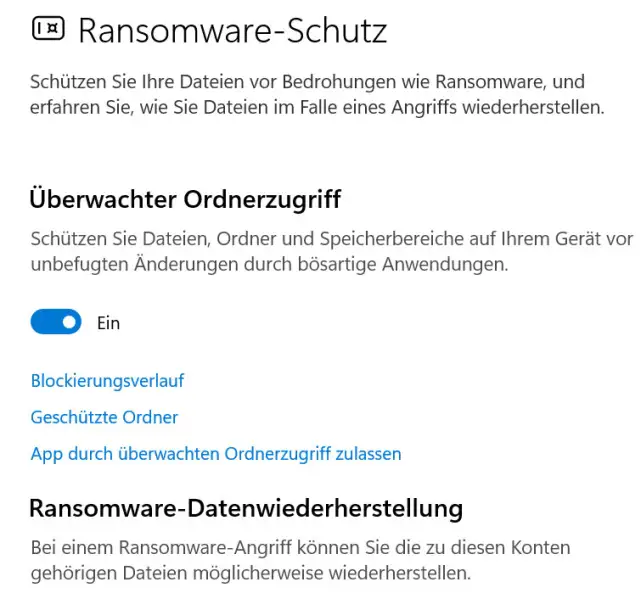Image resolution: width=640 pixels, height=610 pixels.
Task: Click the line starting "unbefugten Änderungen durch"
Action: point(270,266)
